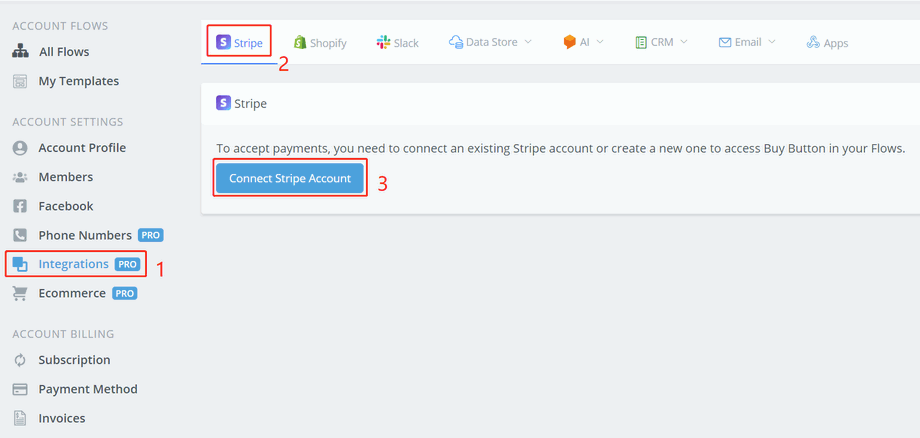The width and height of the screenshot is (920, 438).
Task: Click the Facebook icon in sidebar
Action: point(20,206)
